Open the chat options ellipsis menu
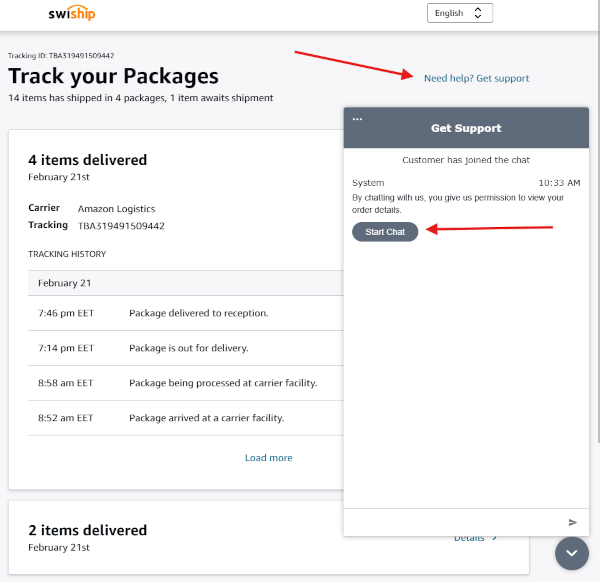The height and width of the screenshot is (582, 600). [357, 119]
